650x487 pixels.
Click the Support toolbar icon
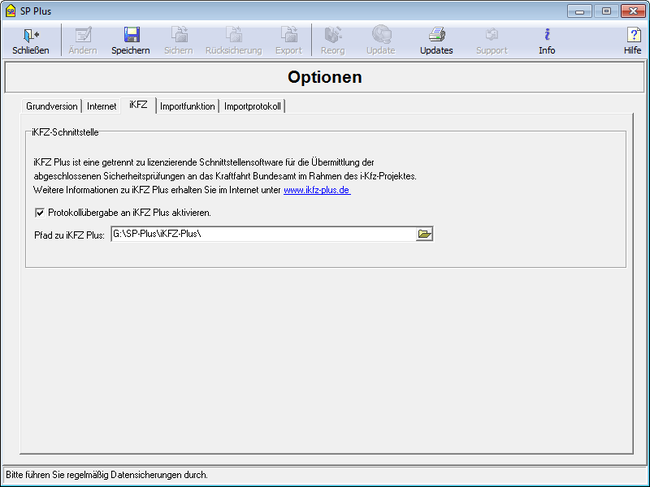(491, 35)
